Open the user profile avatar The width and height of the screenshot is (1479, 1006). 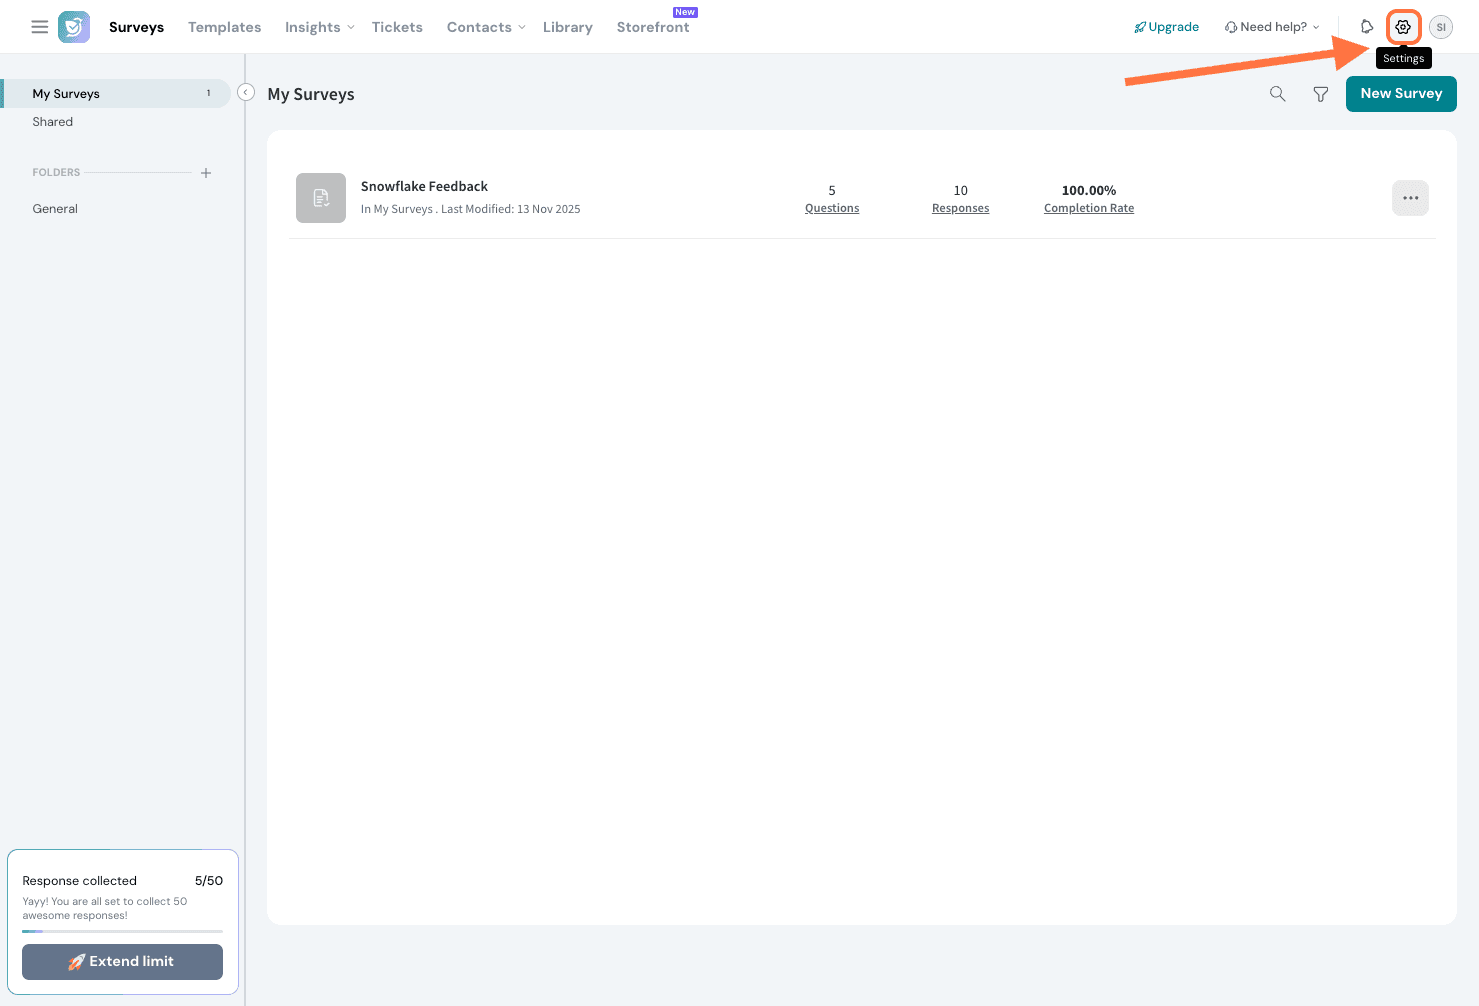1441,27
